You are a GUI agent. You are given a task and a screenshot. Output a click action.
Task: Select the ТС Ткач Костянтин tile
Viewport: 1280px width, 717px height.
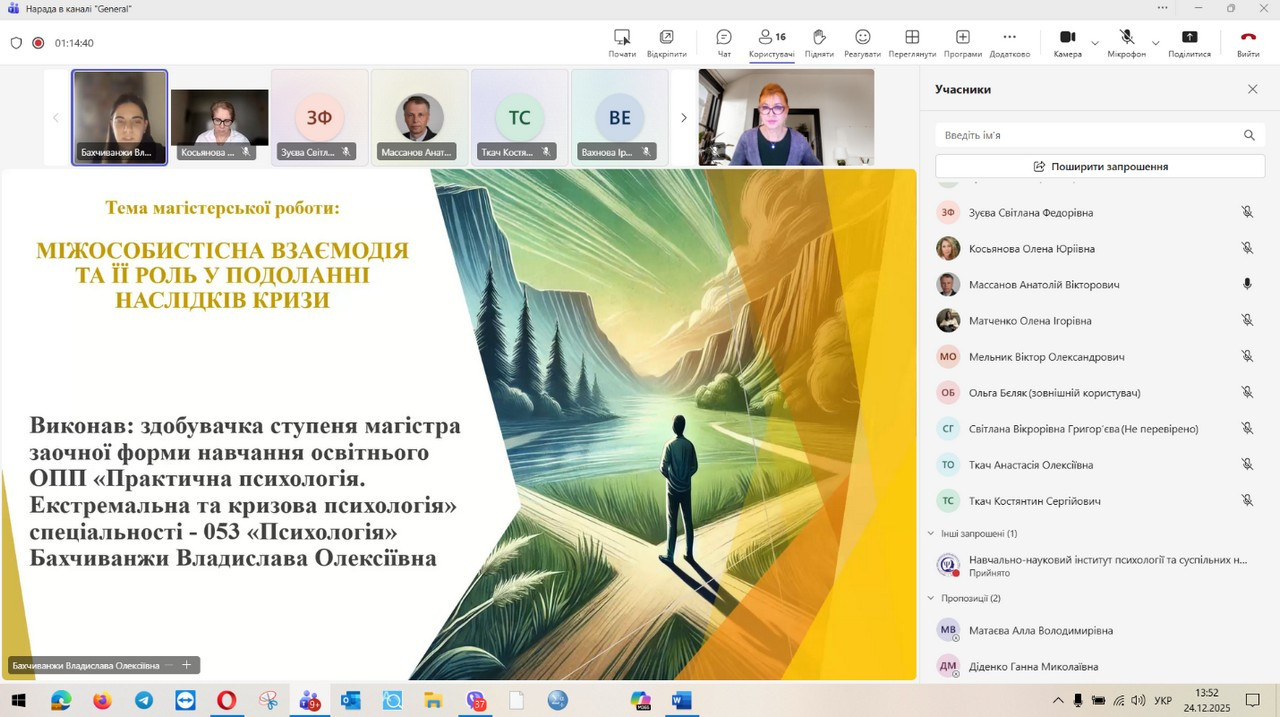point(520,117)
